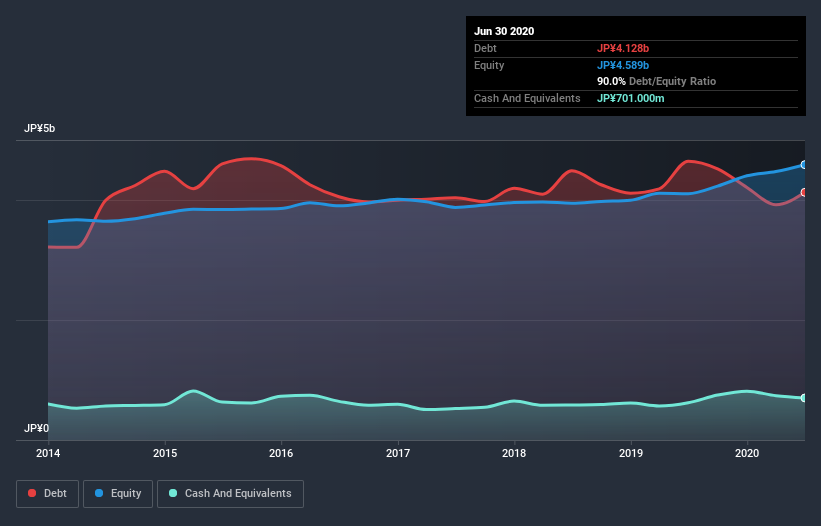Toggle the Debt series in the legend

(49, 493)
